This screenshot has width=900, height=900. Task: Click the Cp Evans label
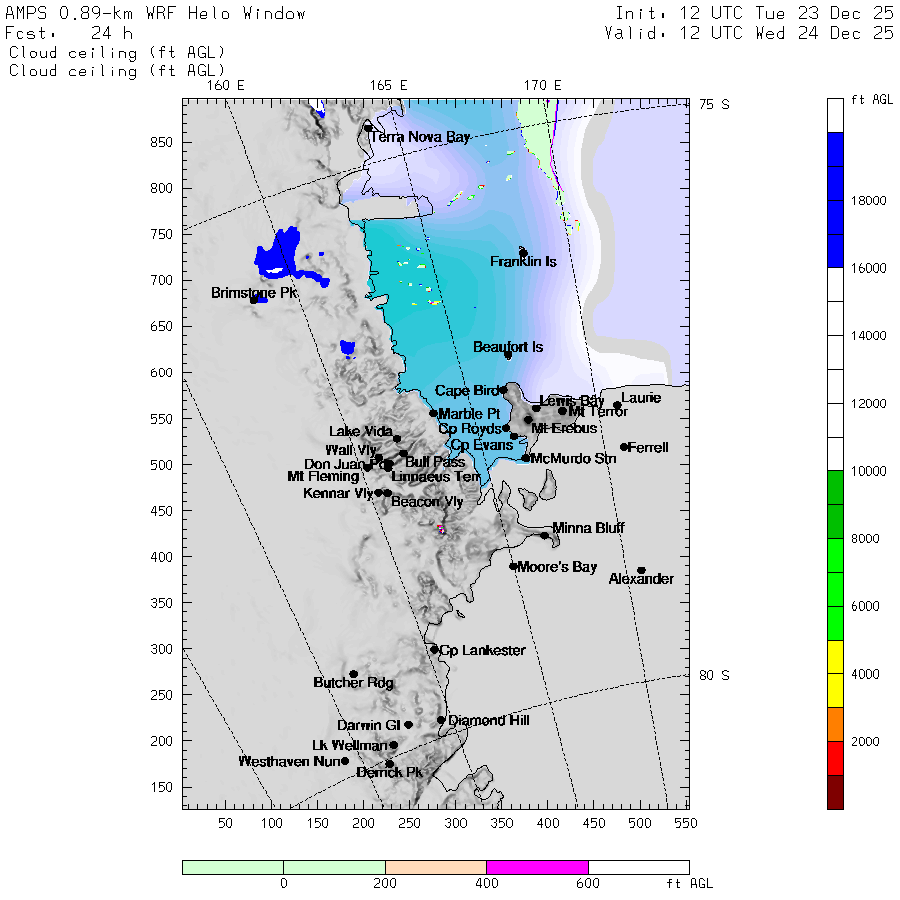point(482,445)
